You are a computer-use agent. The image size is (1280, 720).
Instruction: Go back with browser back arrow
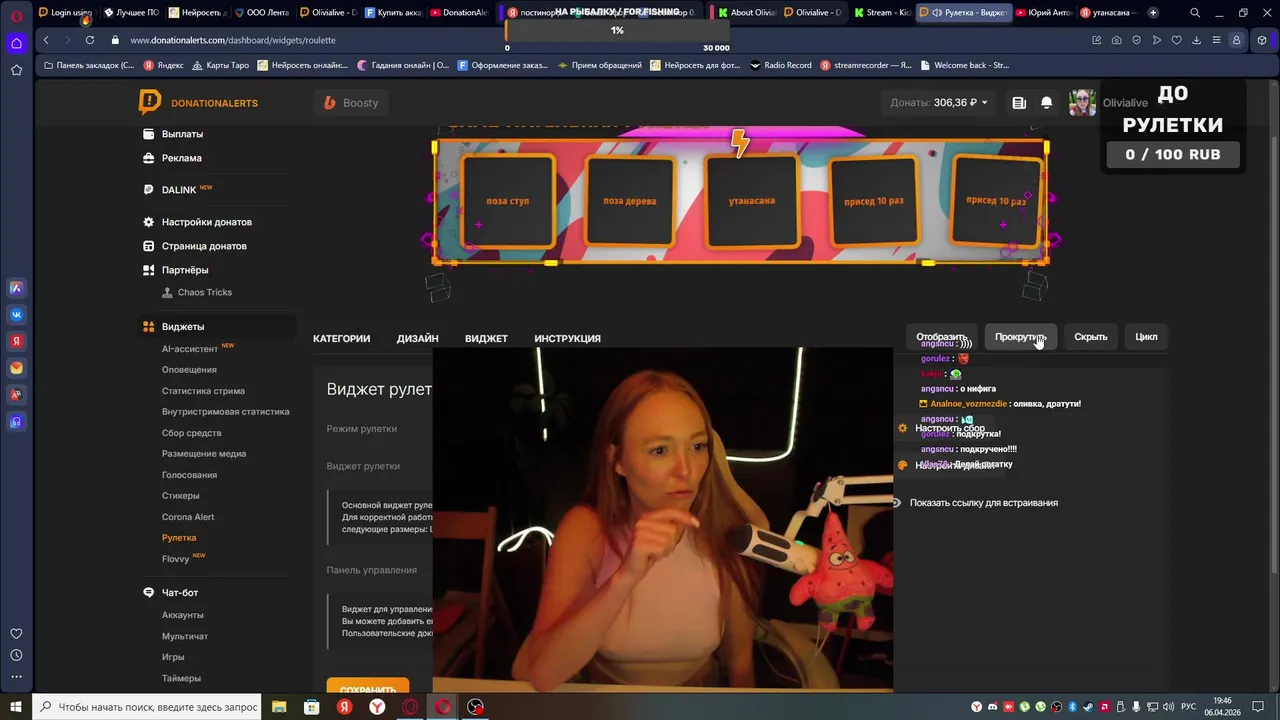pos(46,40)
